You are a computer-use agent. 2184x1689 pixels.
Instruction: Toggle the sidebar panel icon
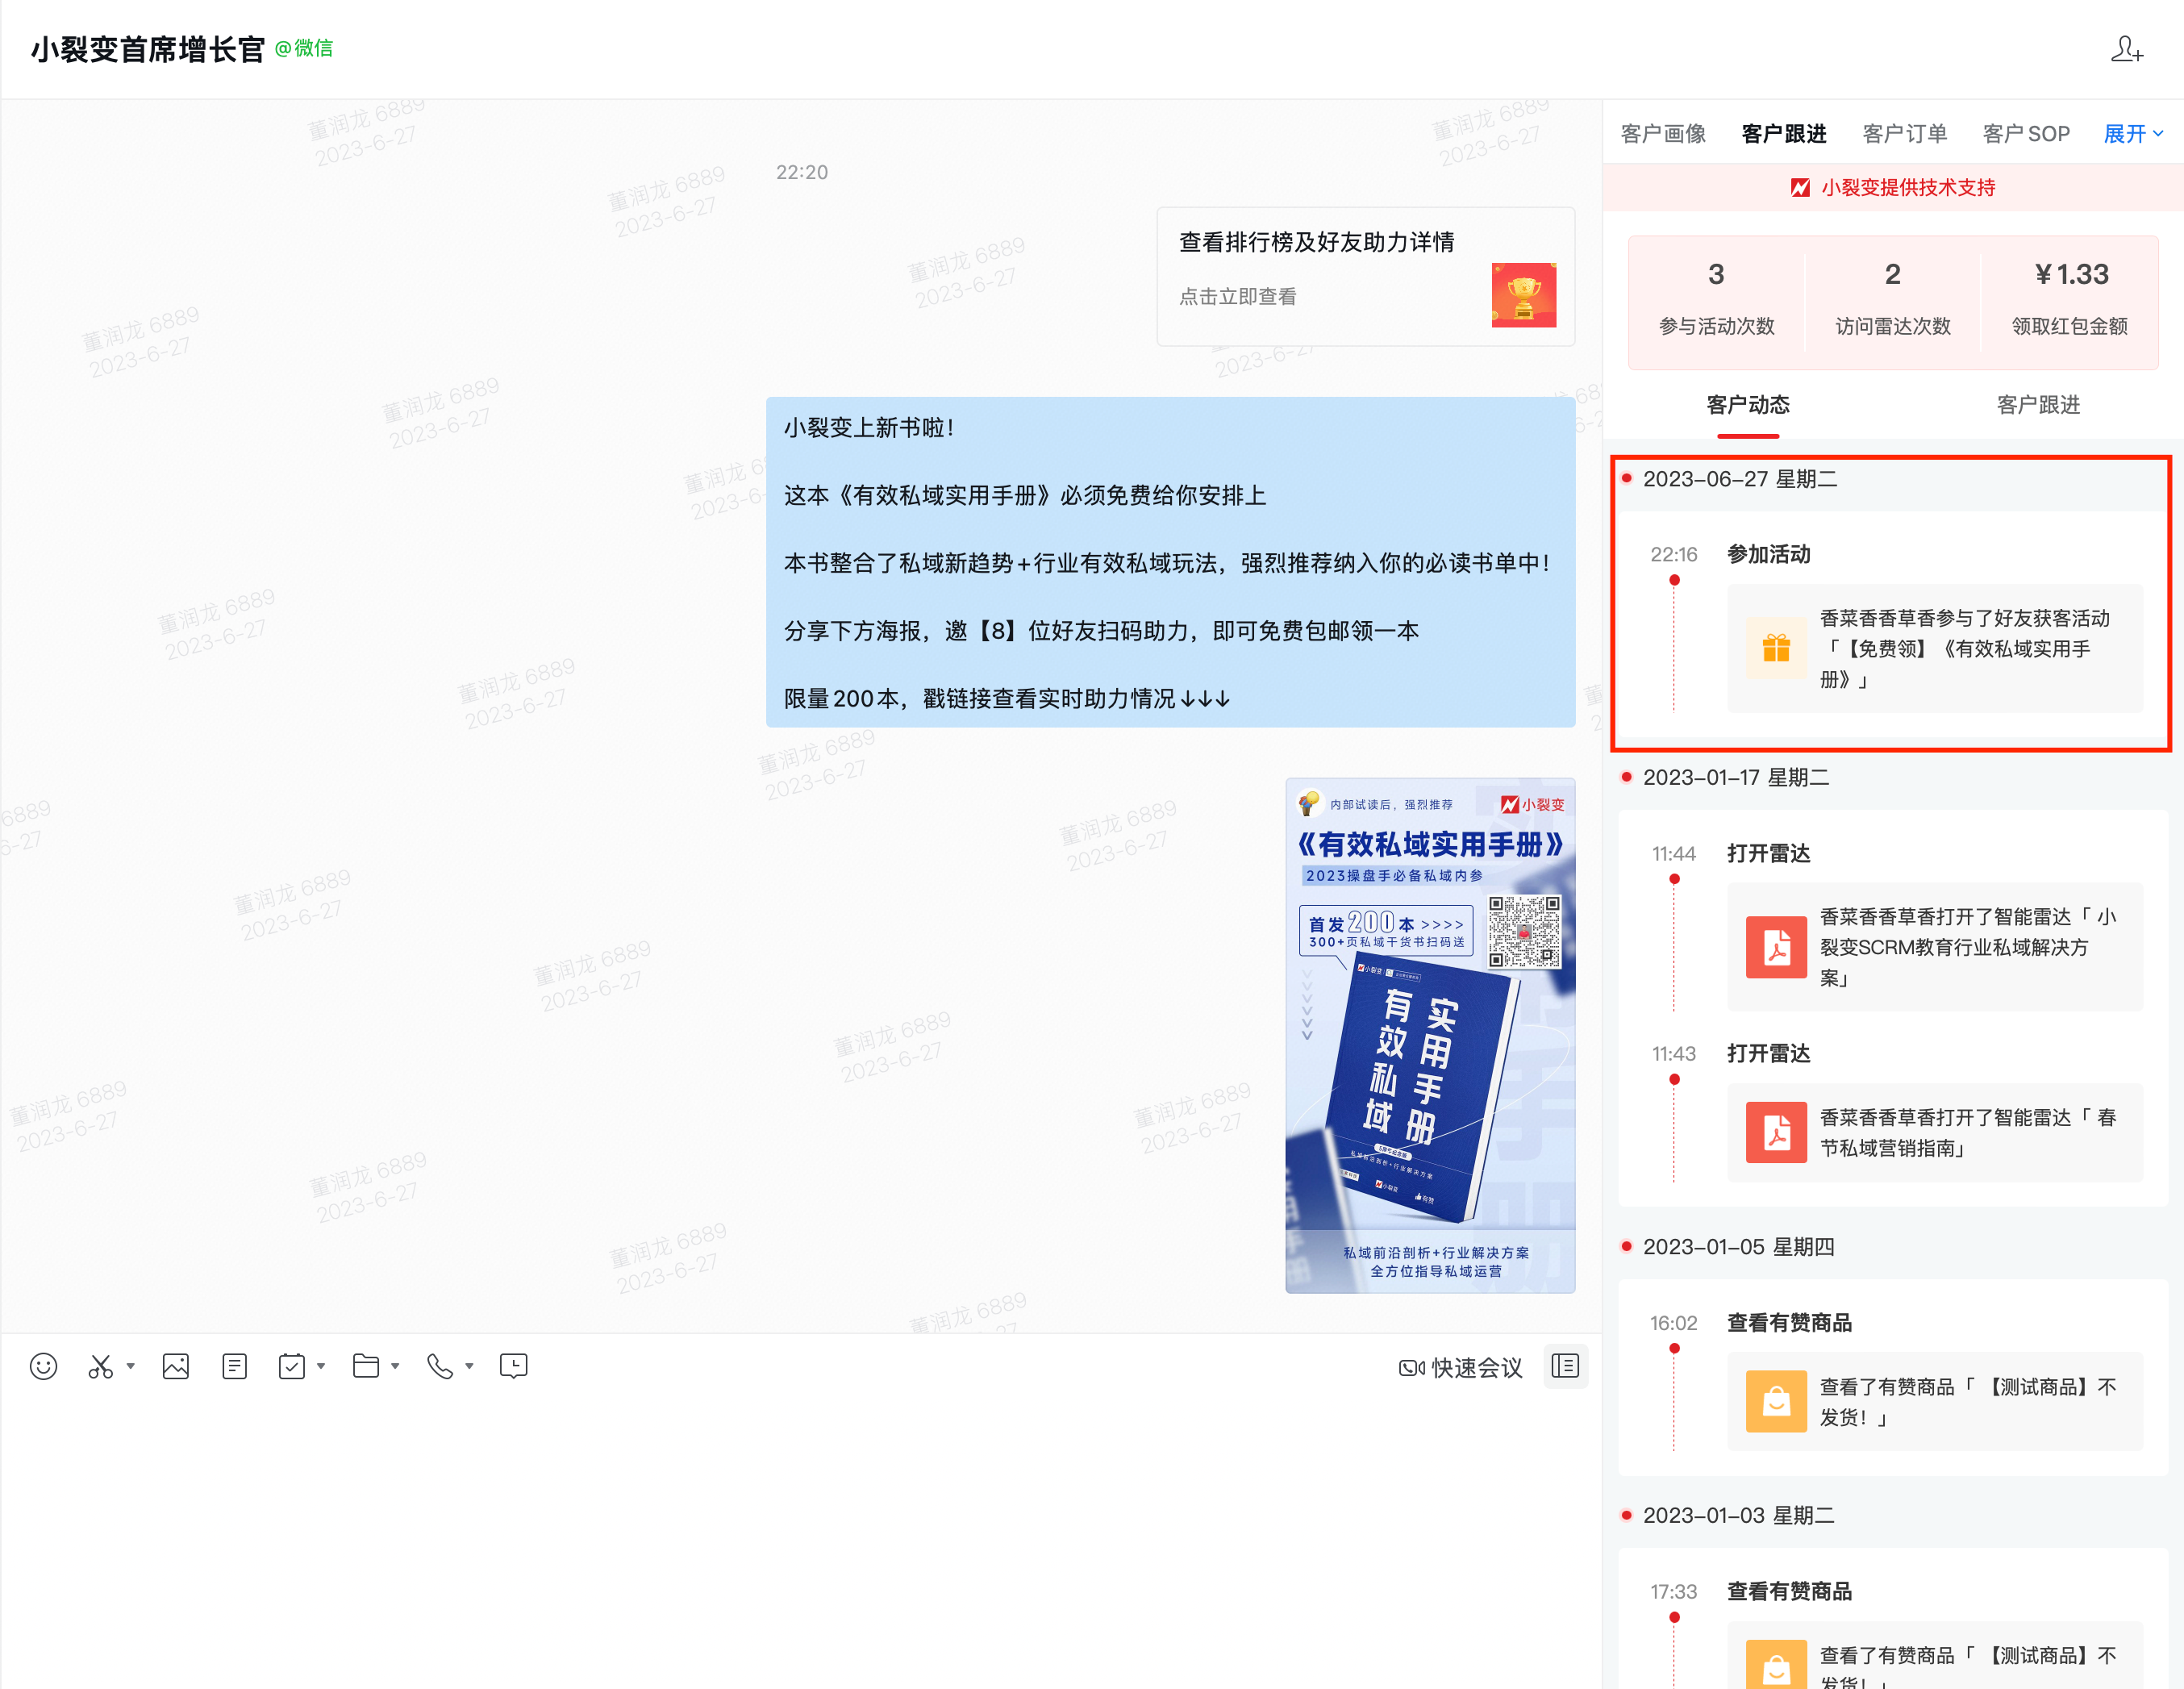[x=1565, y=1366]
